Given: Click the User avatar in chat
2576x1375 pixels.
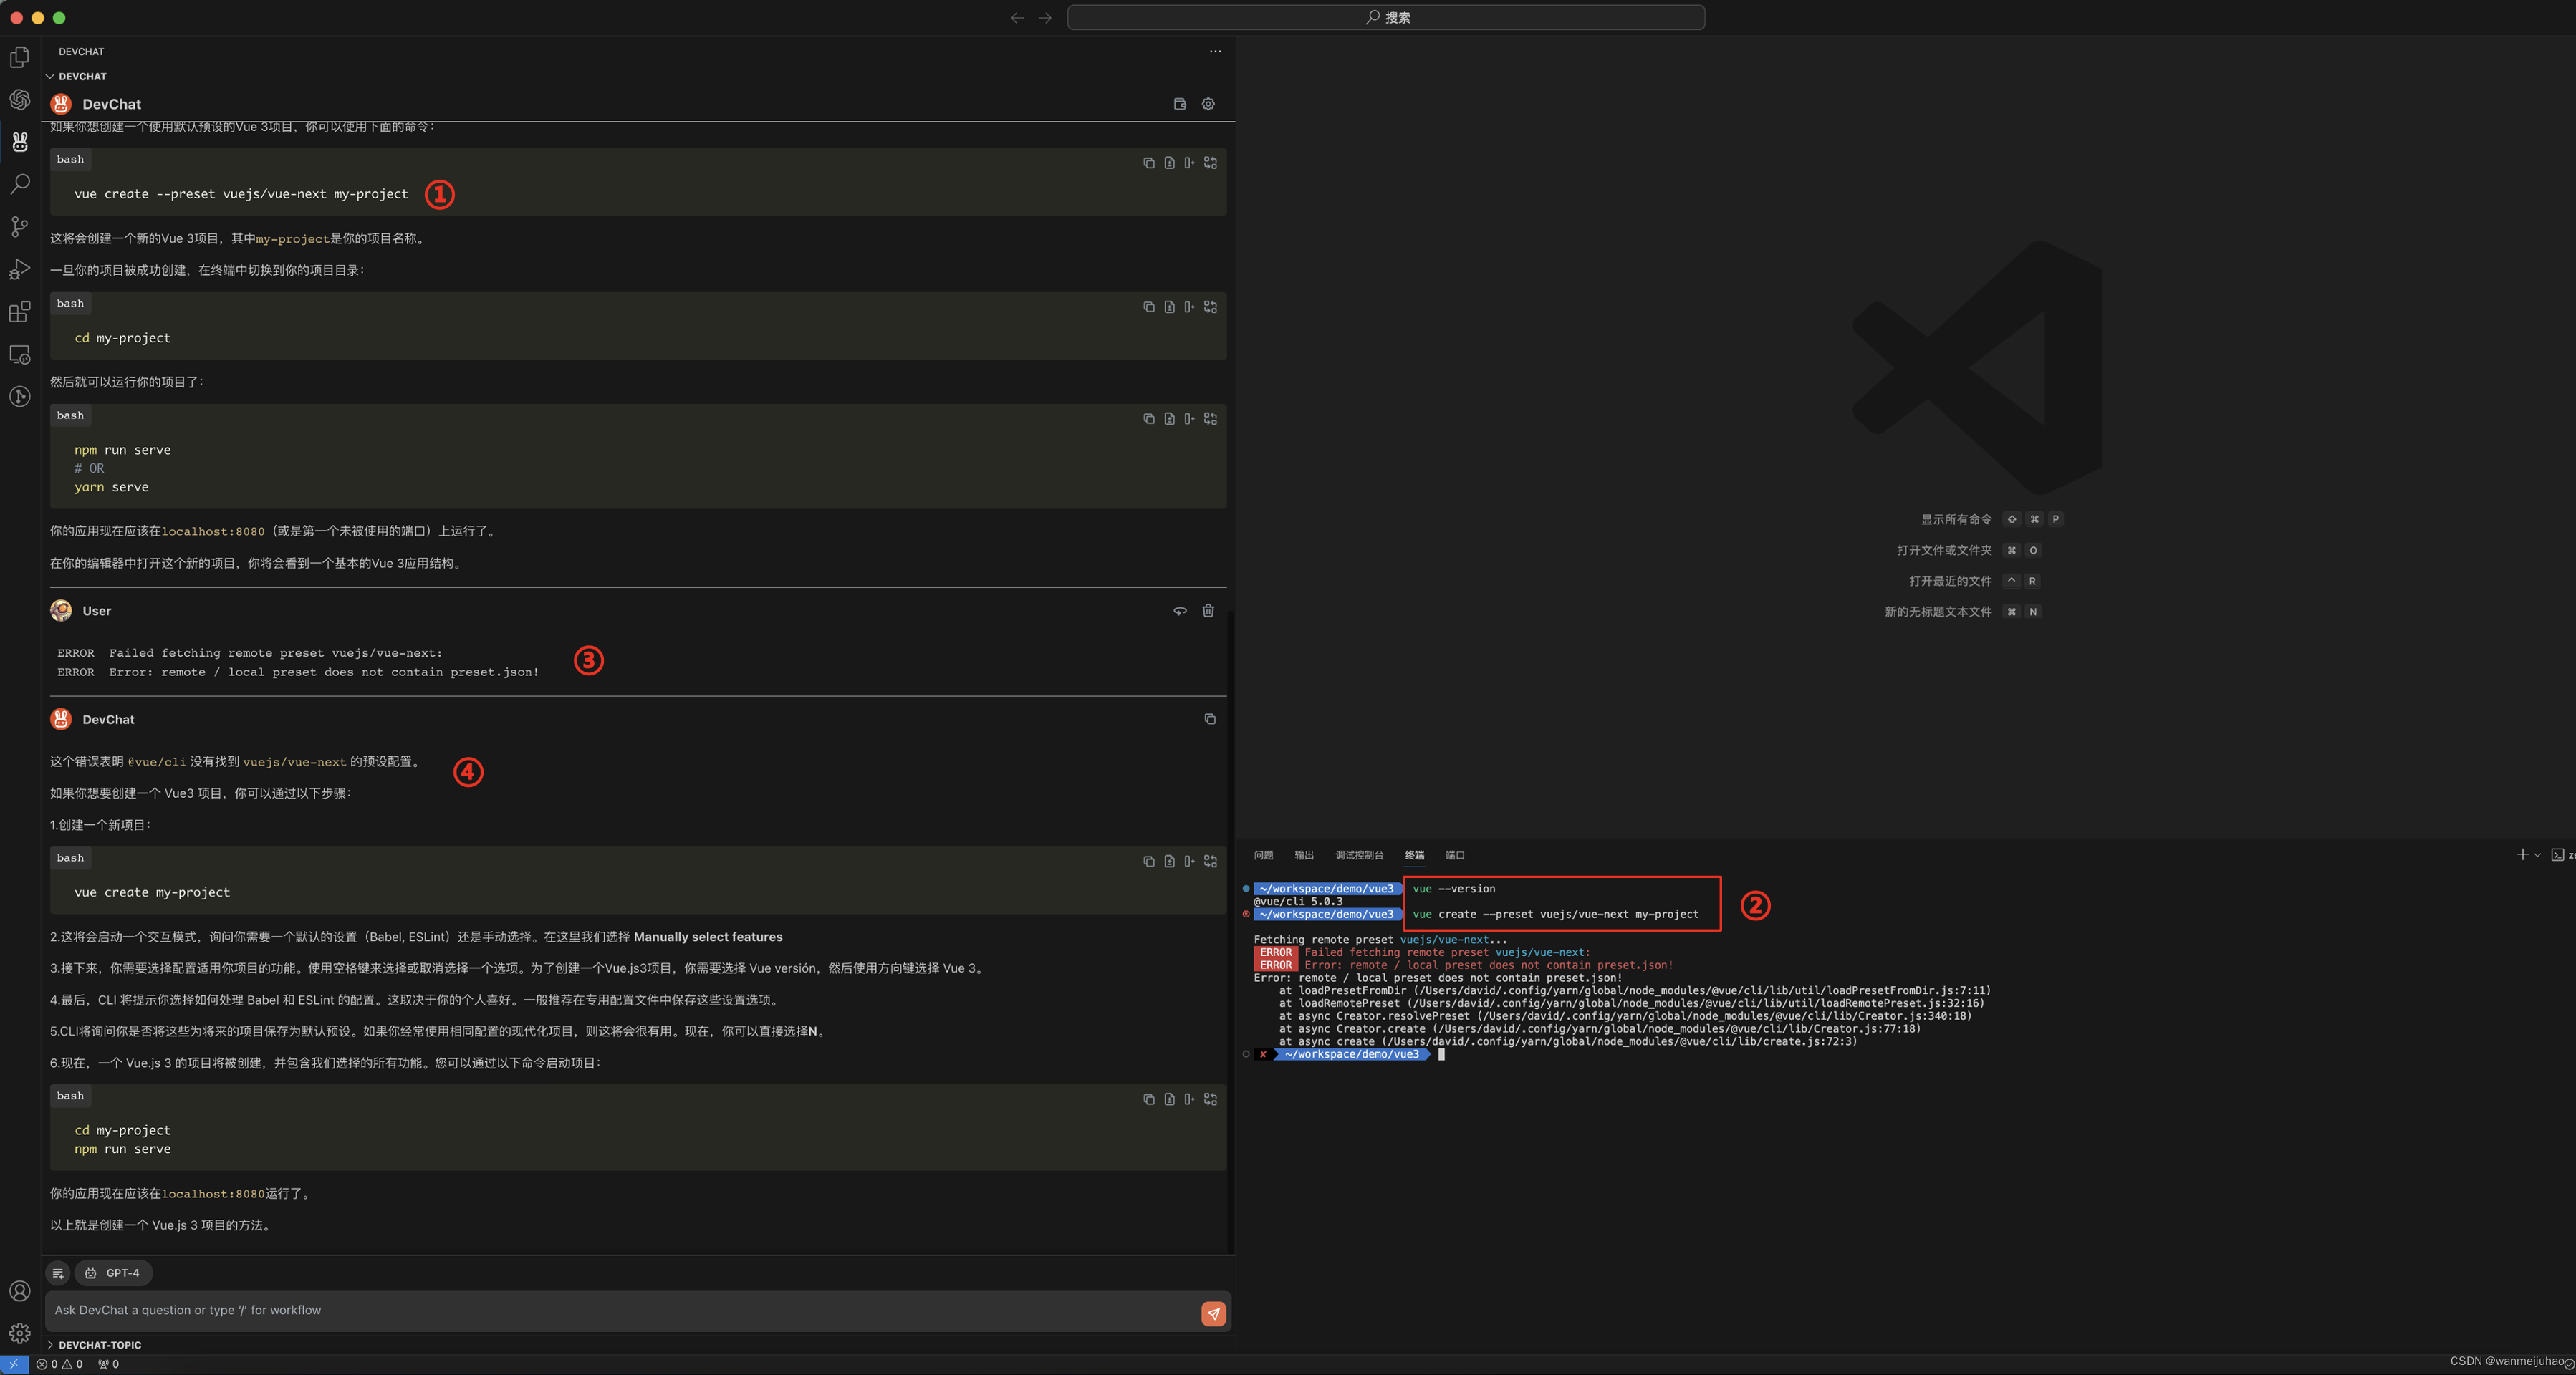Looking at the screenshot, I should pos(61,610).
